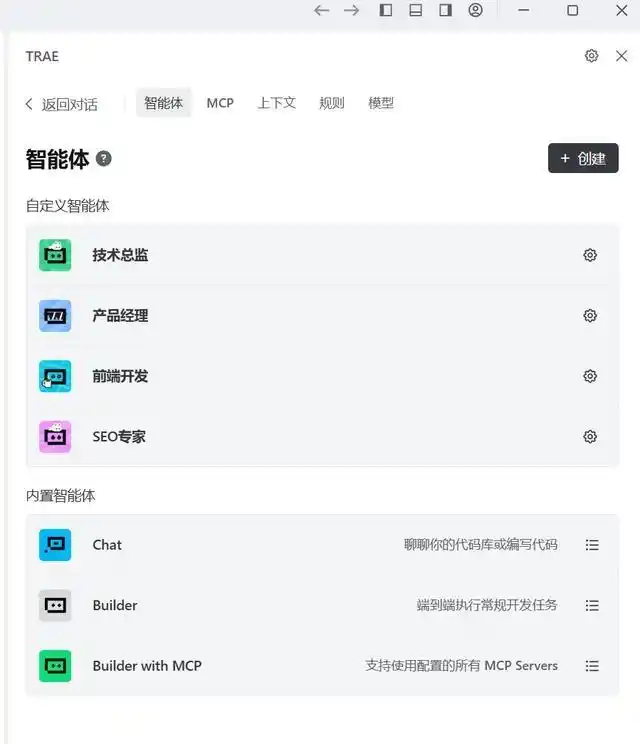The width and height of the screenshot is (640, 744).
Task: Click description 支持使用配置的所有 MCP Servers
Action: 461,666
